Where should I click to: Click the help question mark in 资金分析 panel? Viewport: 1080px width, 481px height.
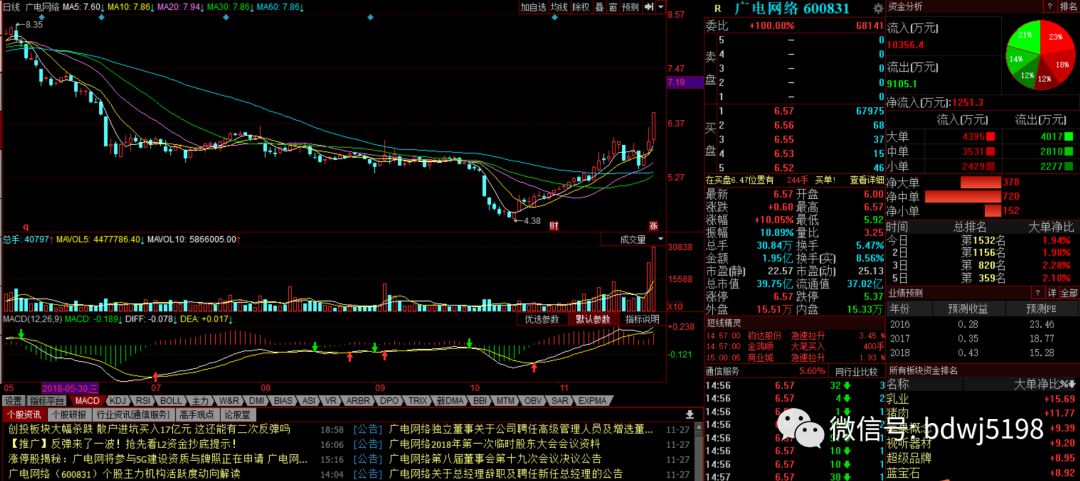(1045, 6)
